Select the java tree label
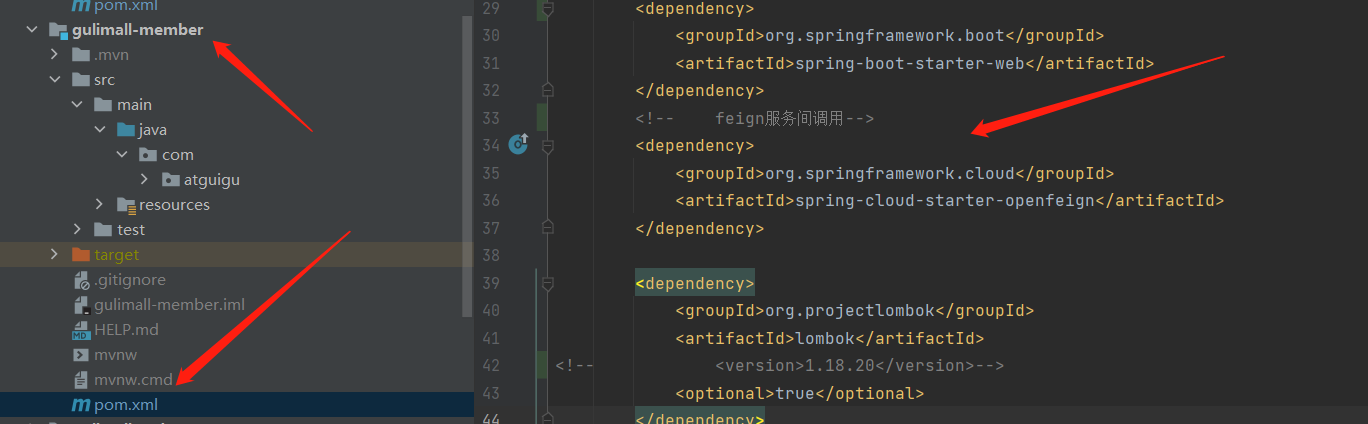Viewport: 1368px width, 424px height. tap(153, 130)
